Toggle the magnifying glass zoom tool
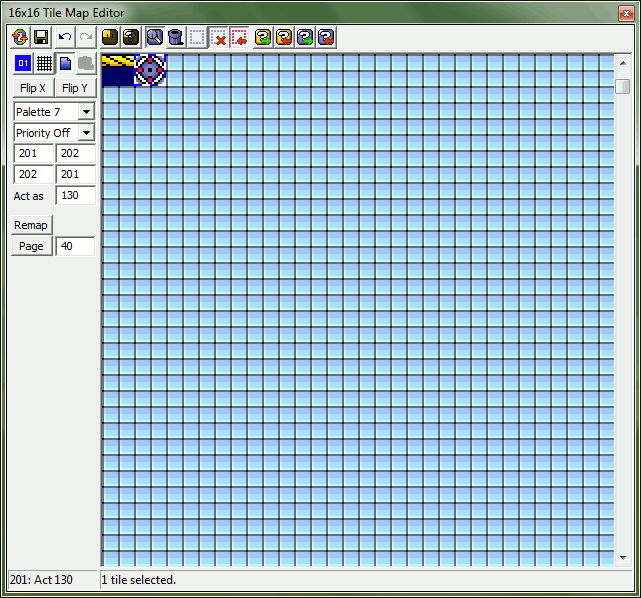 [x=155, y=38]
